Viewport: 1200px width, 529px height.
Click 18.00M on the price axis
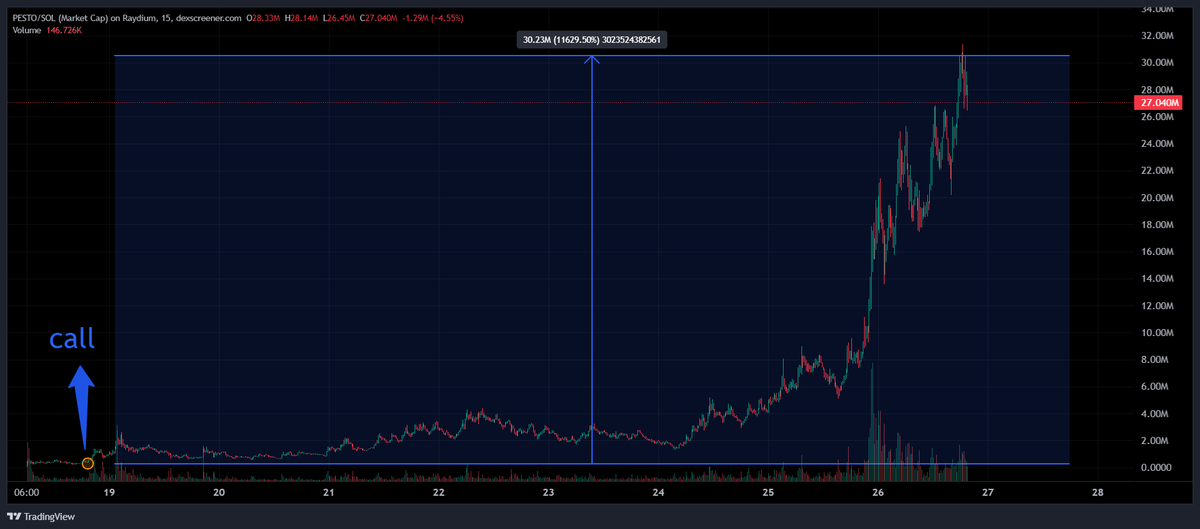click(x=1156, y=225)
